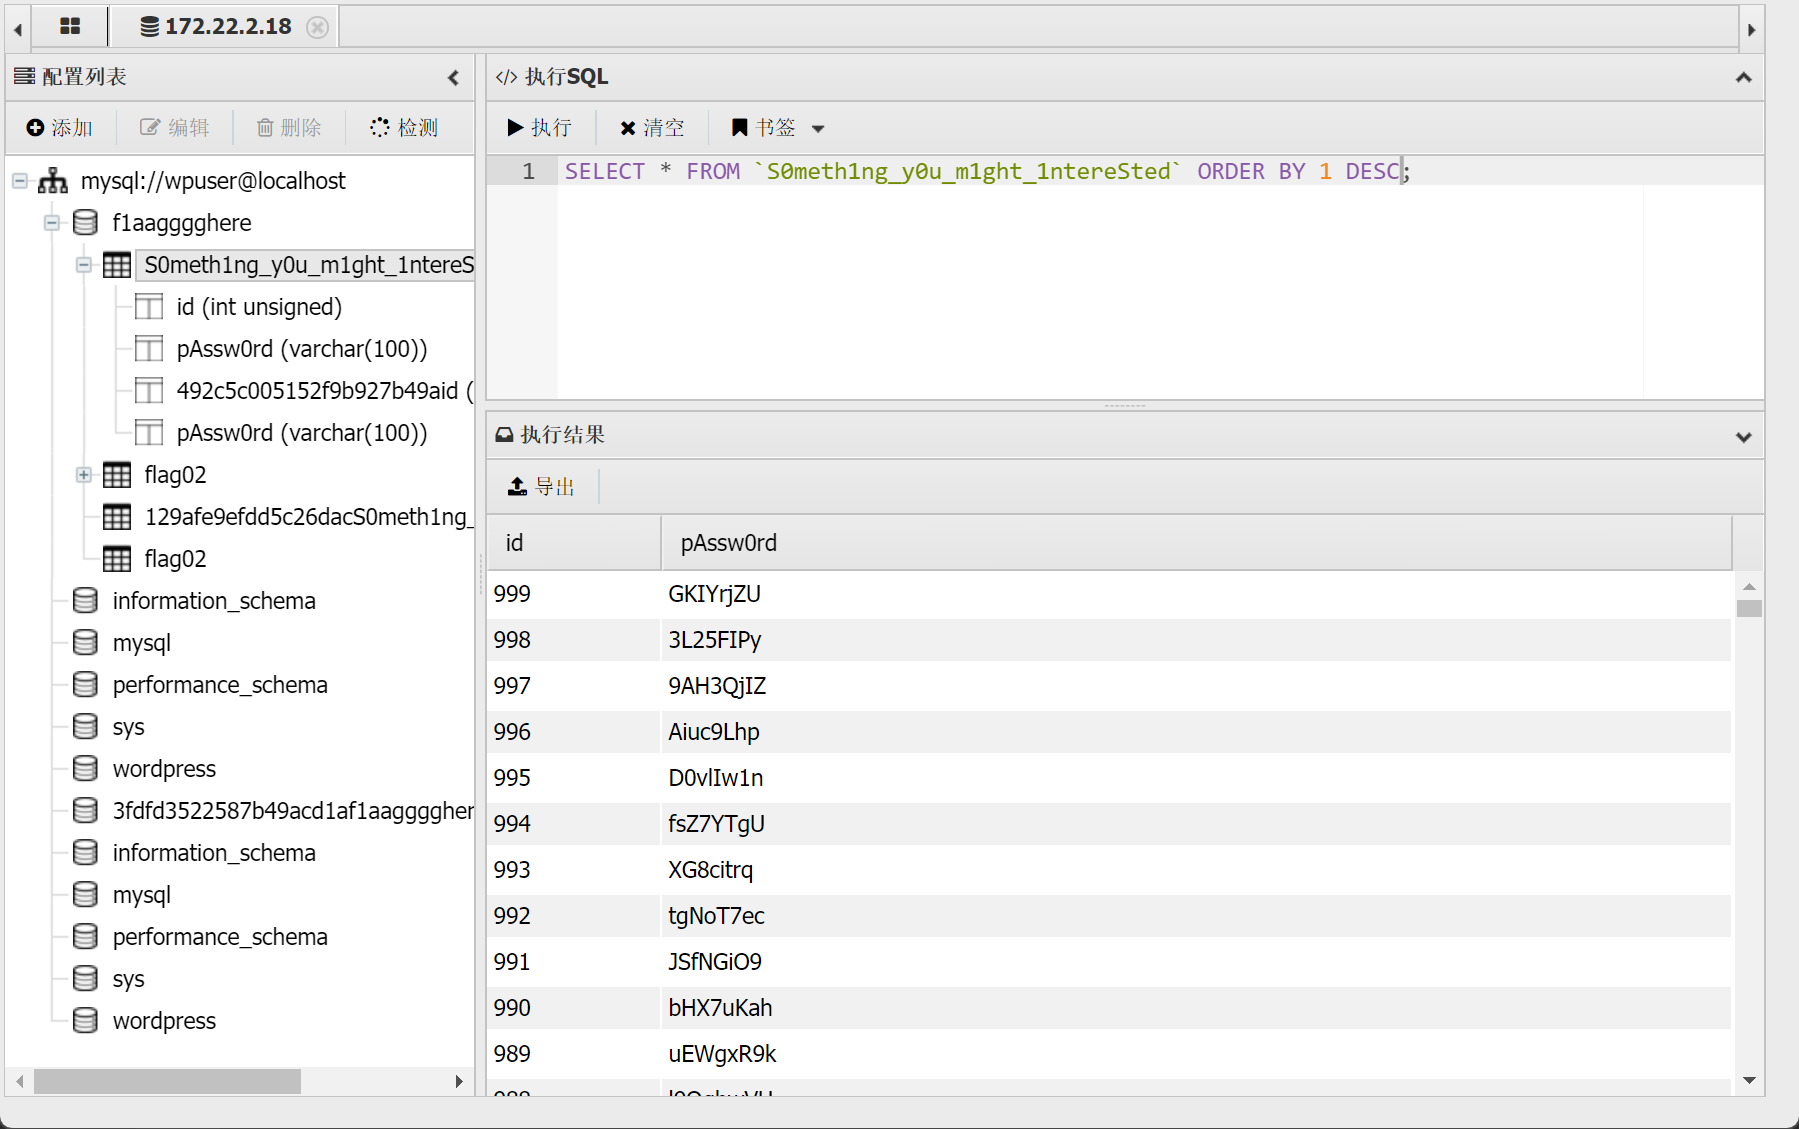The height and width of the screenshot is (1129, 1799).
Task: Select the second flag02 table
Action: click(175, 559)
